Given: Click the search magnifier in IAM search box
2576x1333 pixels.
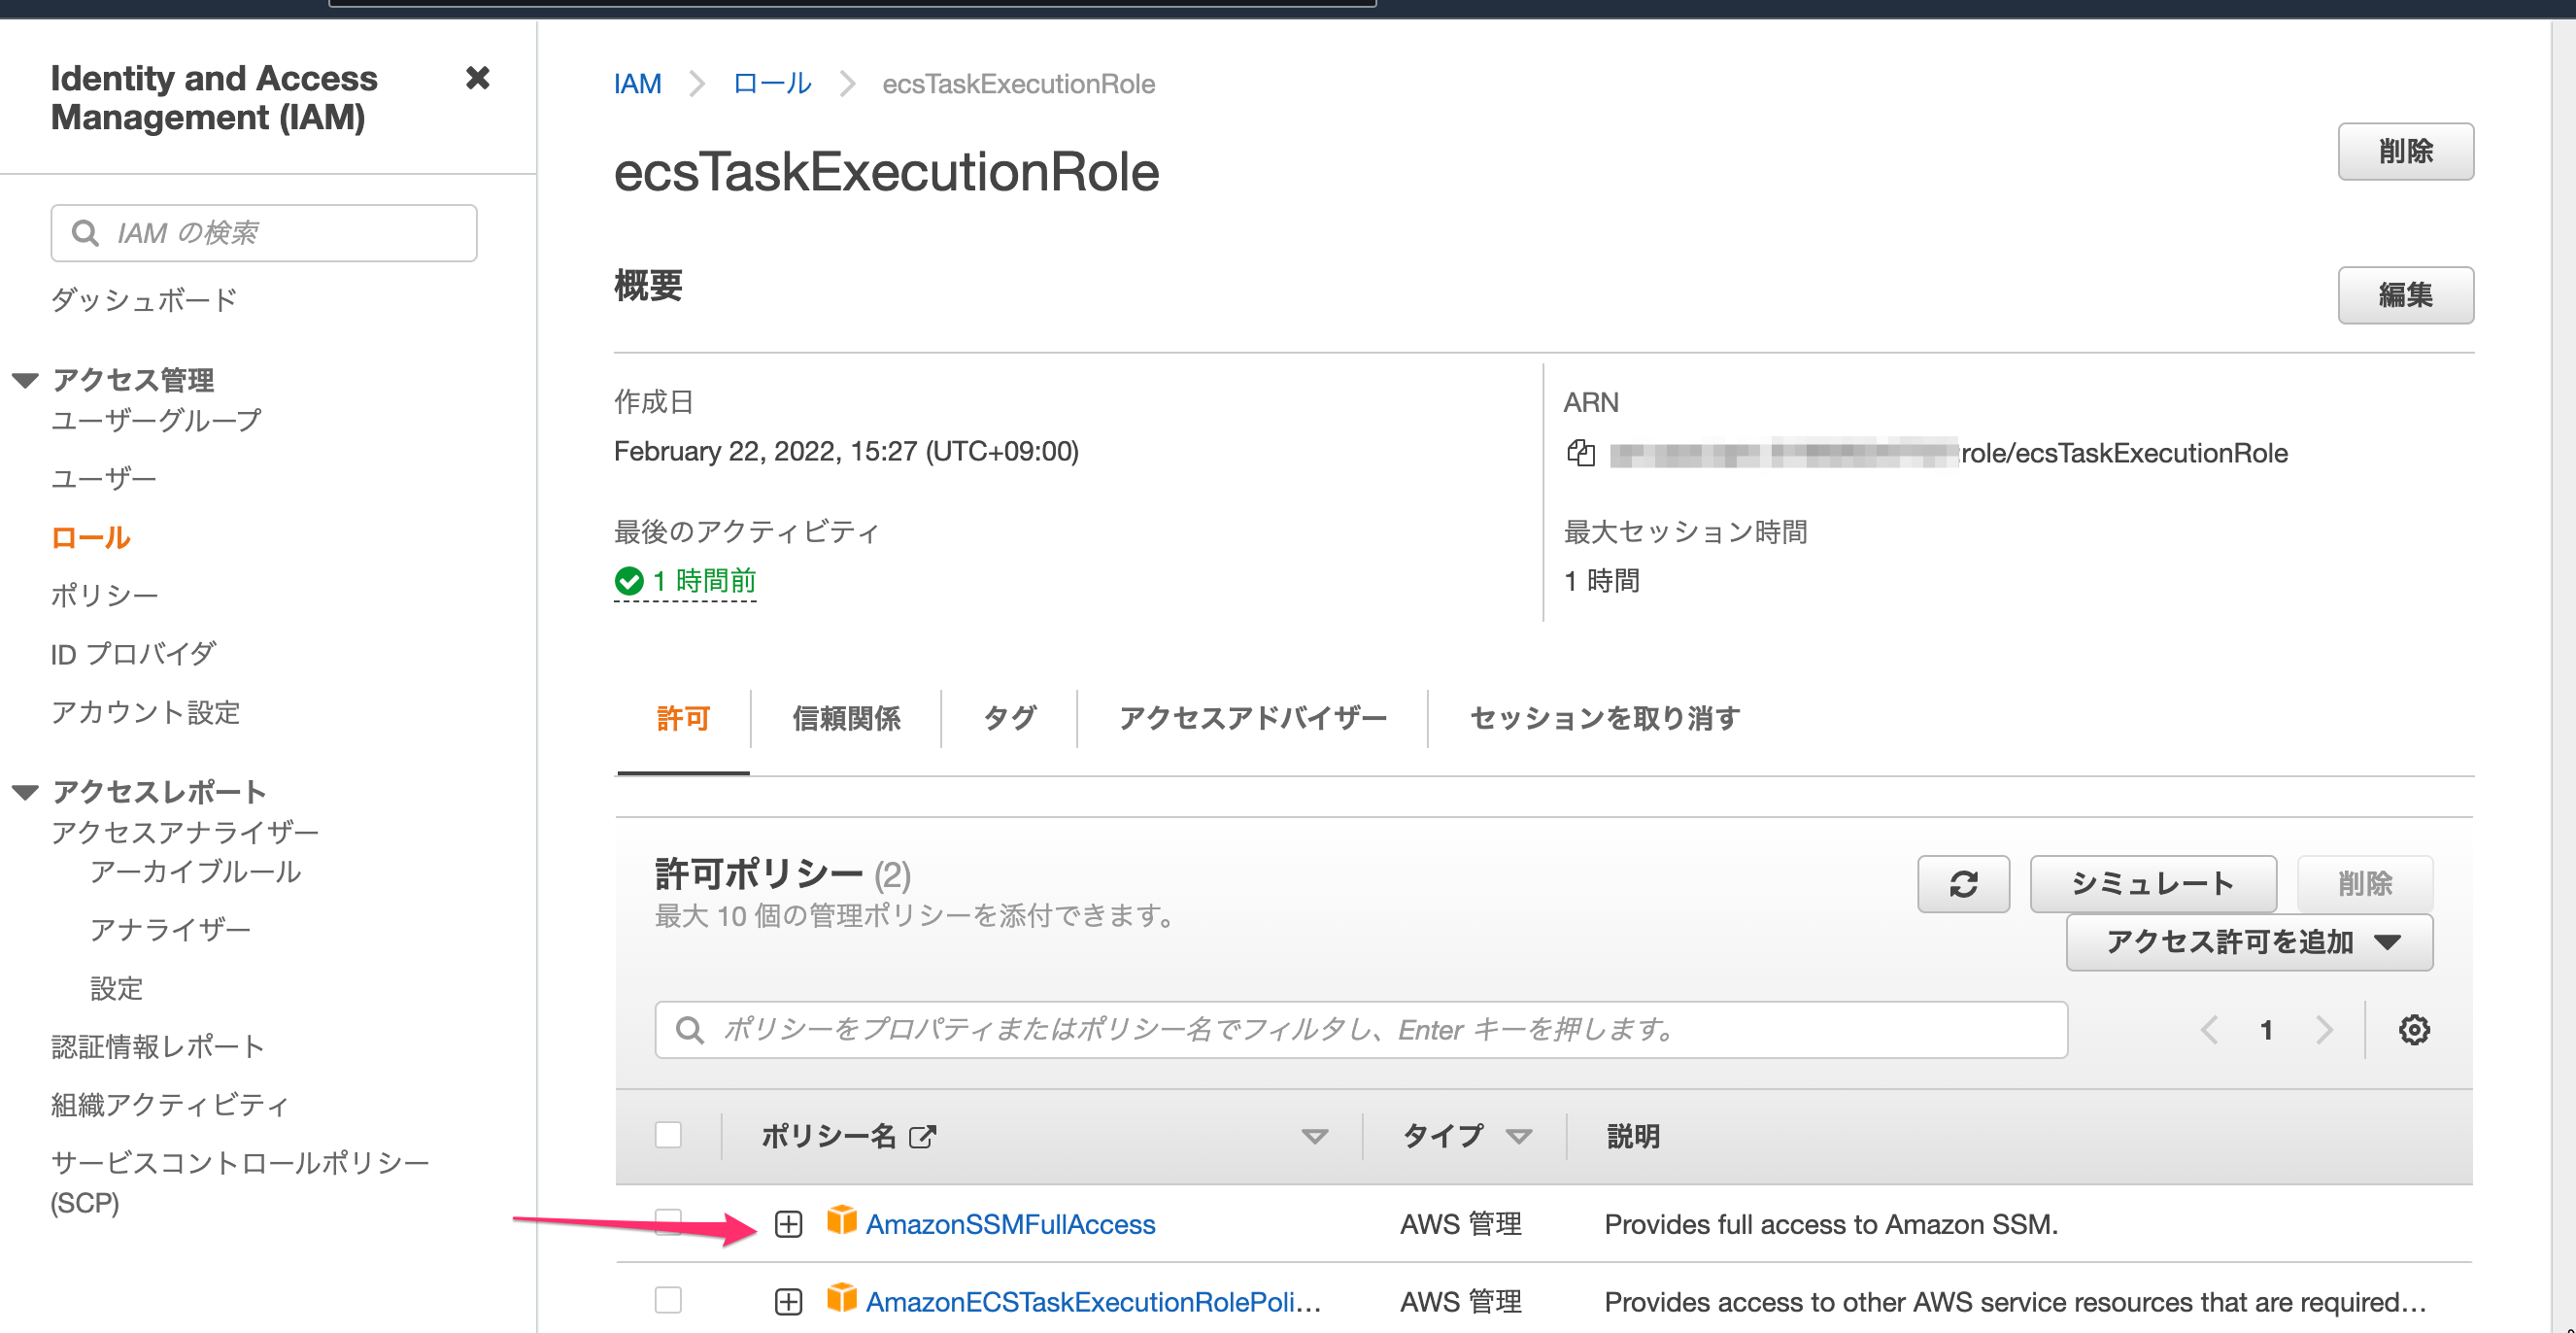Looking at the screenshot, I should pos(85,232).
